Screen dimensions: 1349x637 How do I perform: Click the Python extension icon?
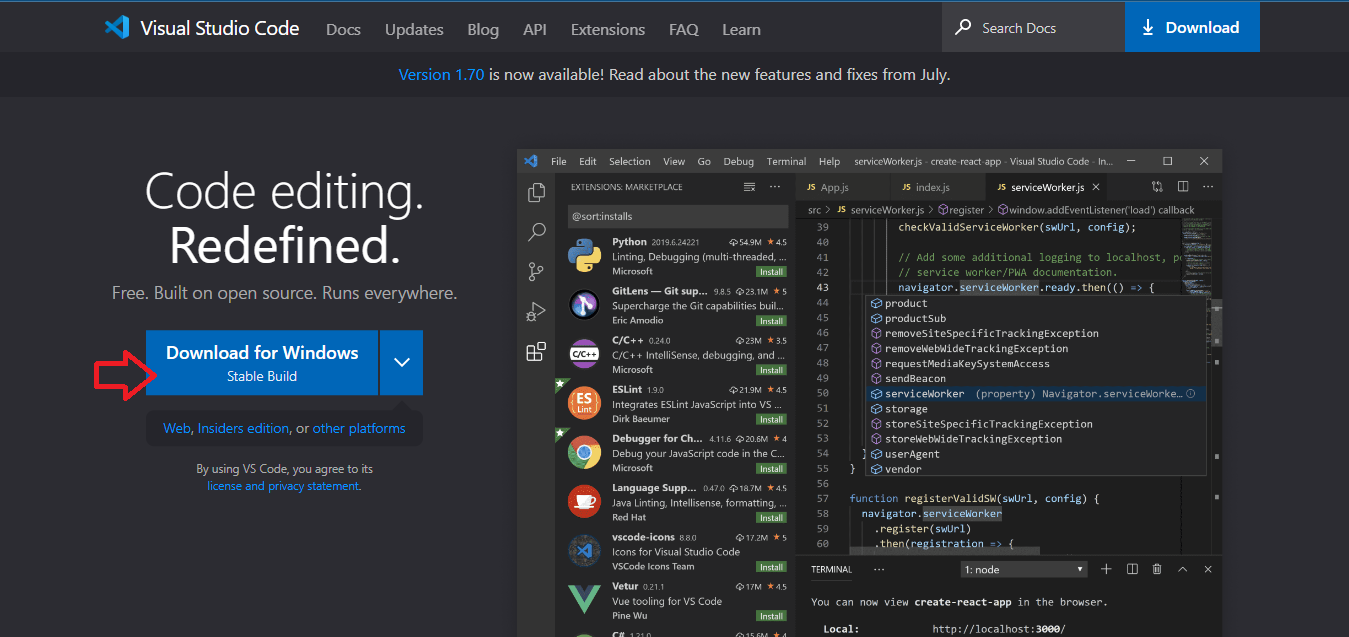pos(584,256)
